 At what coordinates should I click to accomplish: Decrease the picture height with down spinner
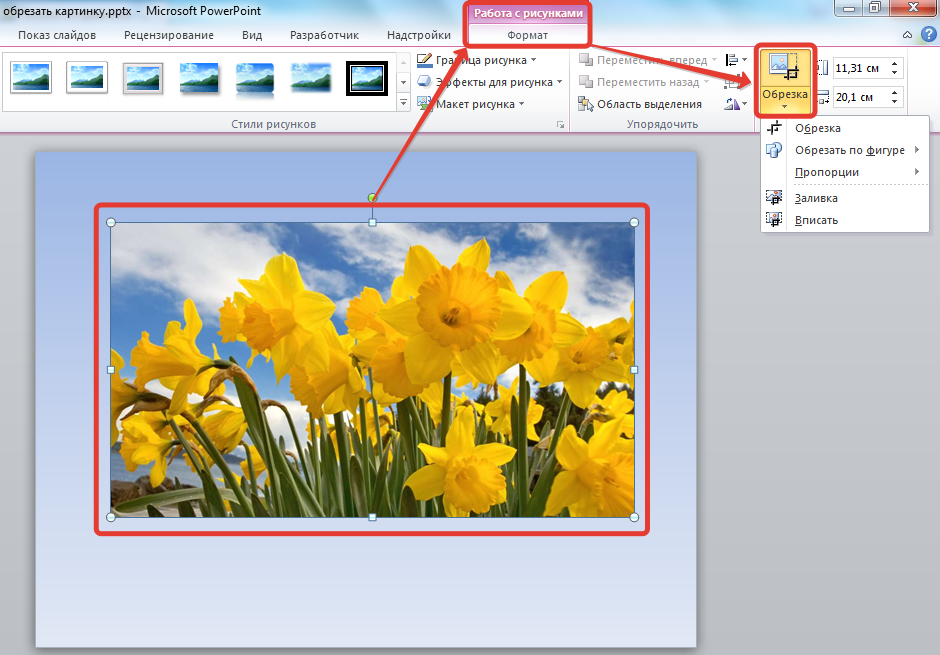[894, 73]
